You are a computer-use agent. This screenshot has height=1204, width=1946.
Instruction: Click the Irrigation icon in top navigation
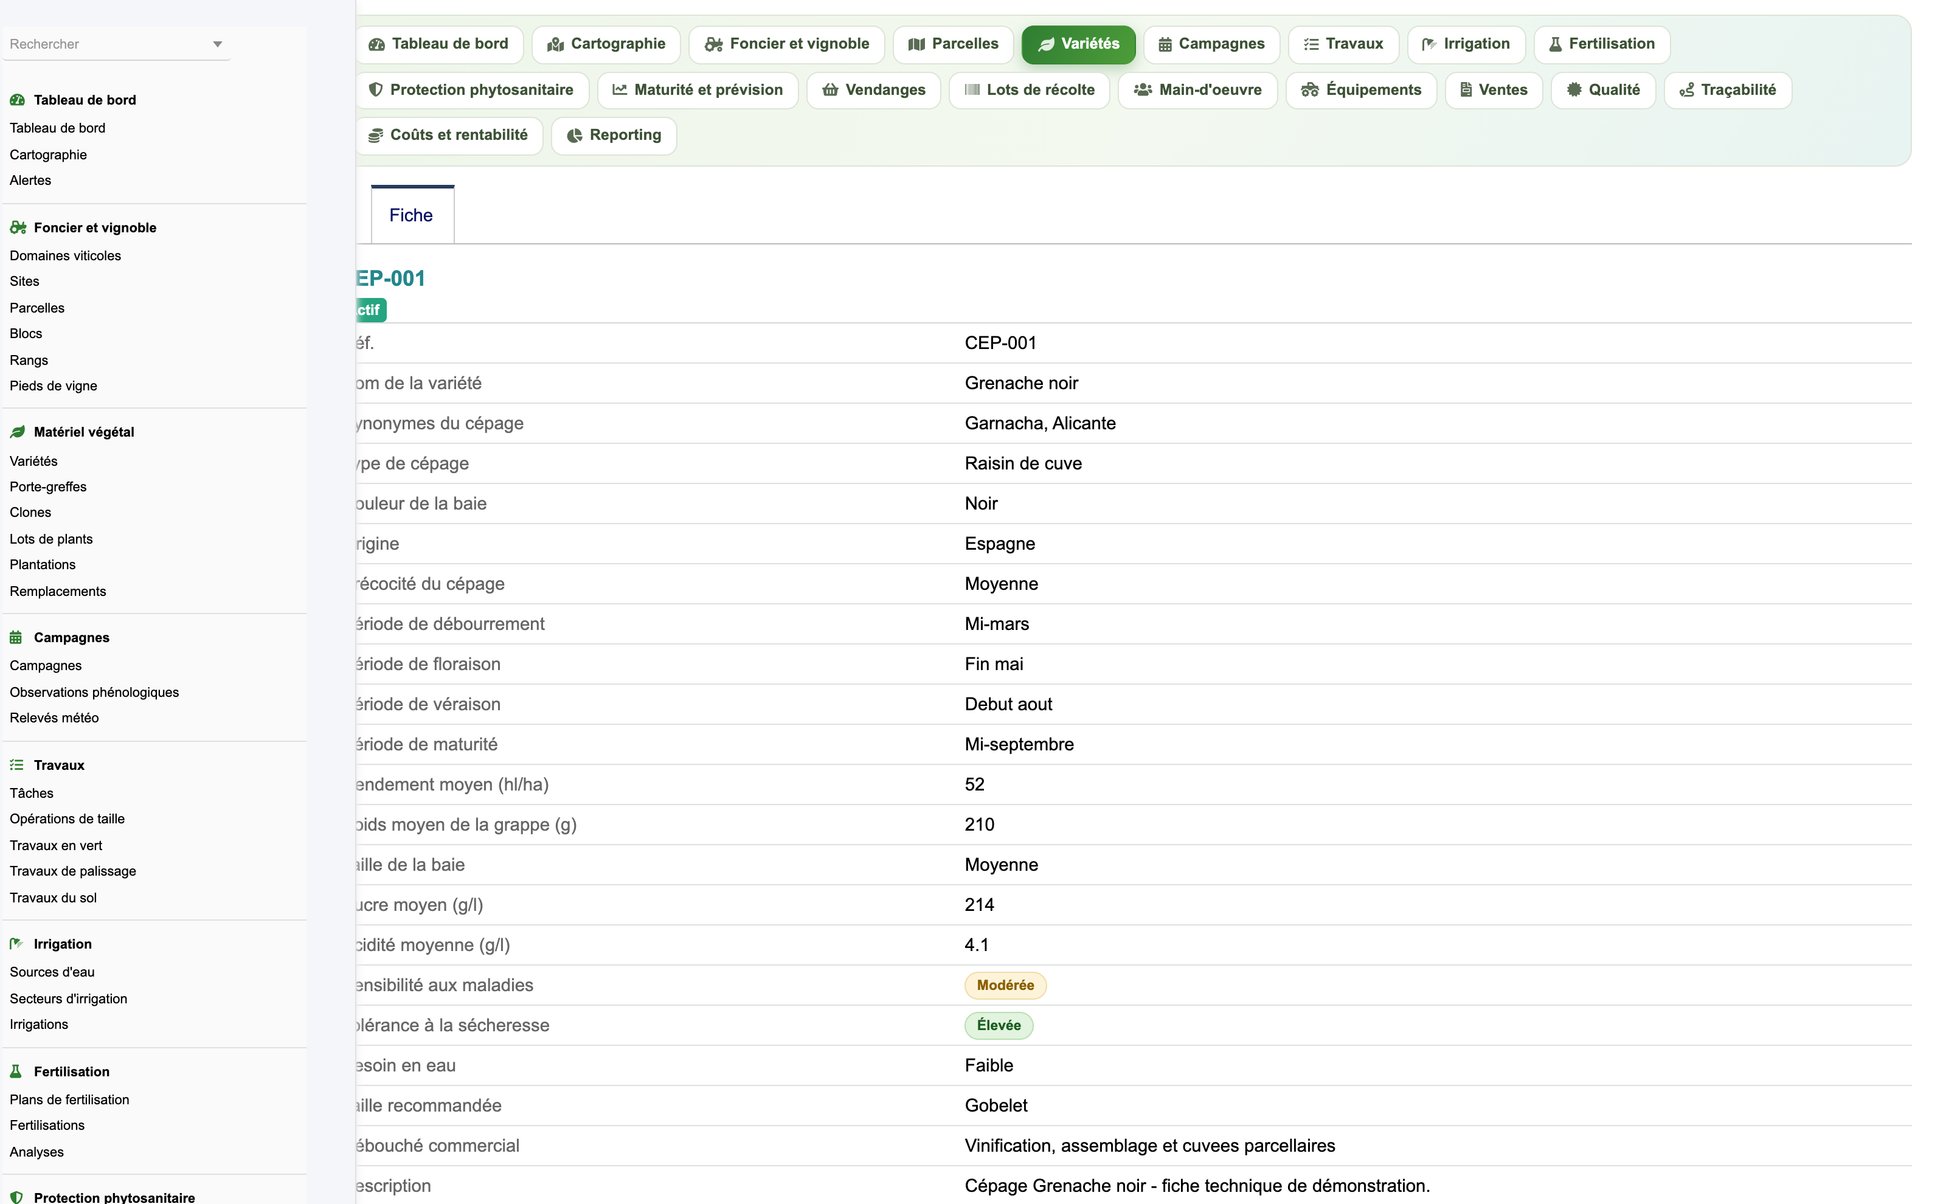1429,44
